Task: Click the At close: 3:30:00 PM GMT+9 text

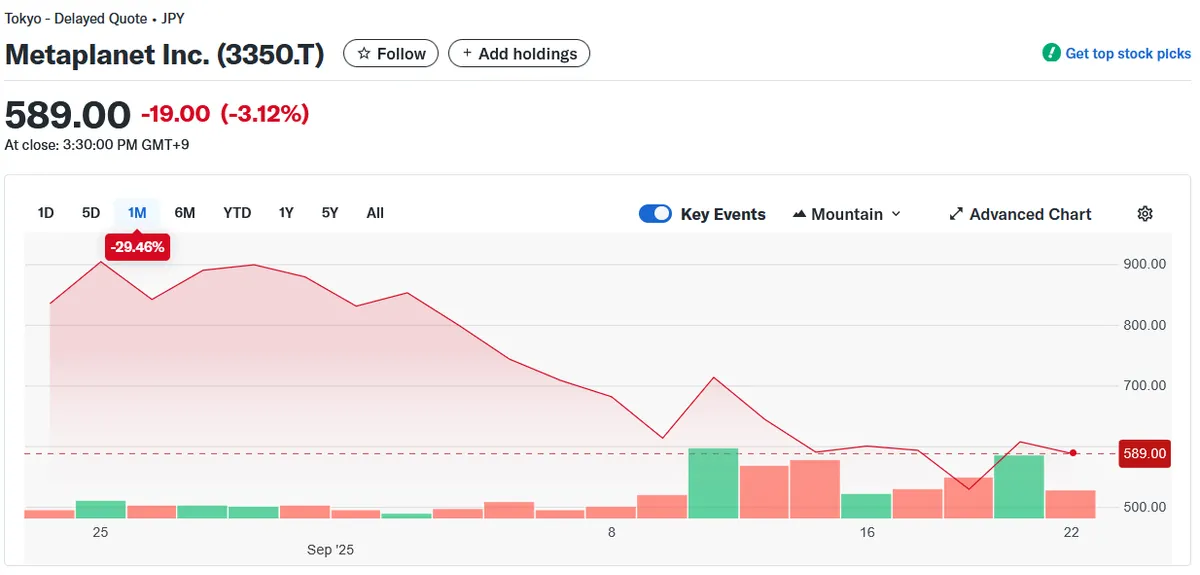Action: tap(97, 145)
